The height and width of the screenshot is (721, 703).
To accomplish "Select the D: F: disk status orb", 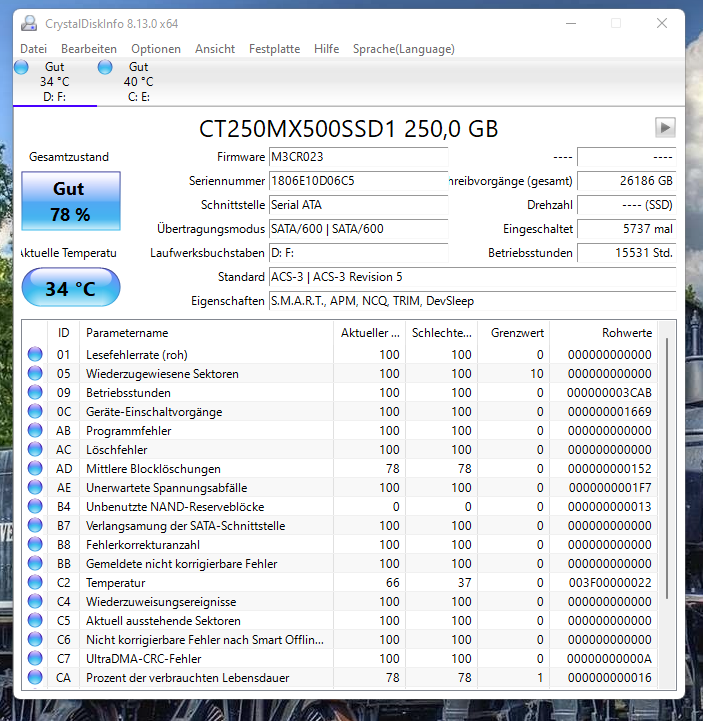I will (x=21, y=67).
